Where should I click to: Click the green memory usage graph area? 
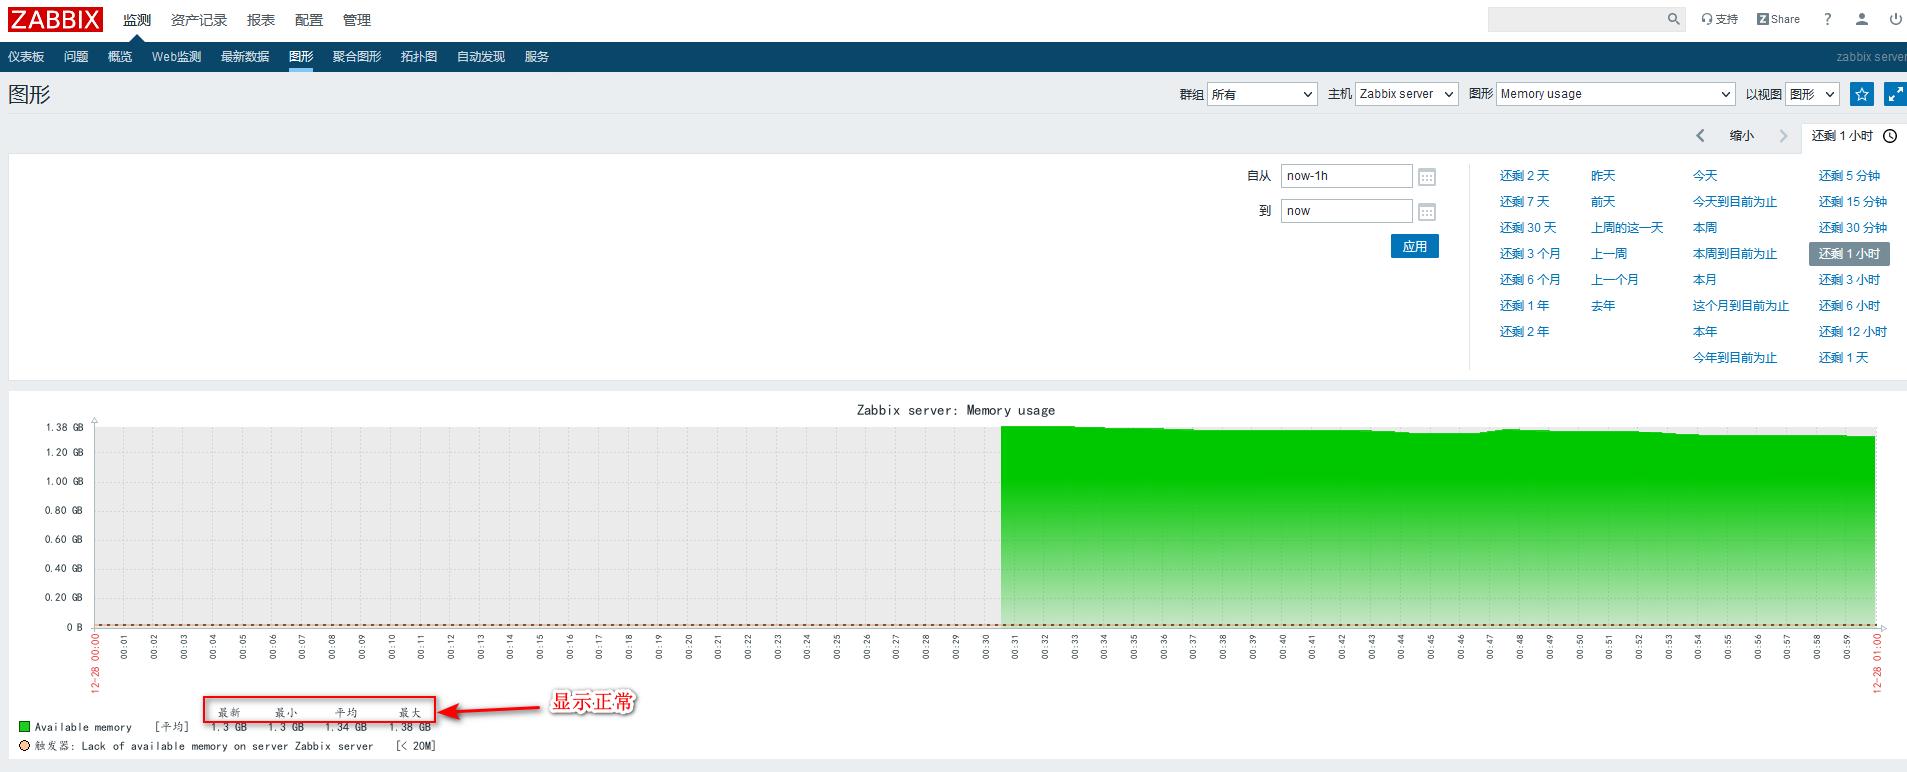click(1438, 528)
